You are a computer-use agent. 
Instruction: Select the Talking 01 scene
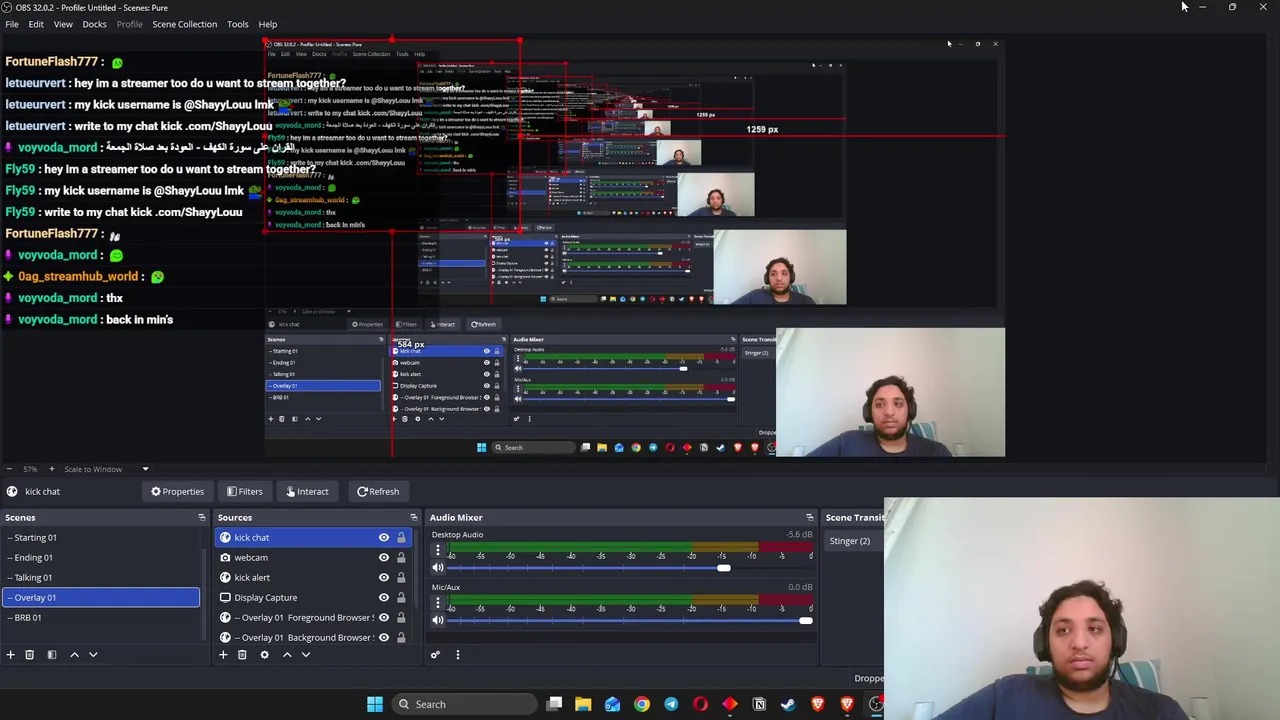[100, 578]
